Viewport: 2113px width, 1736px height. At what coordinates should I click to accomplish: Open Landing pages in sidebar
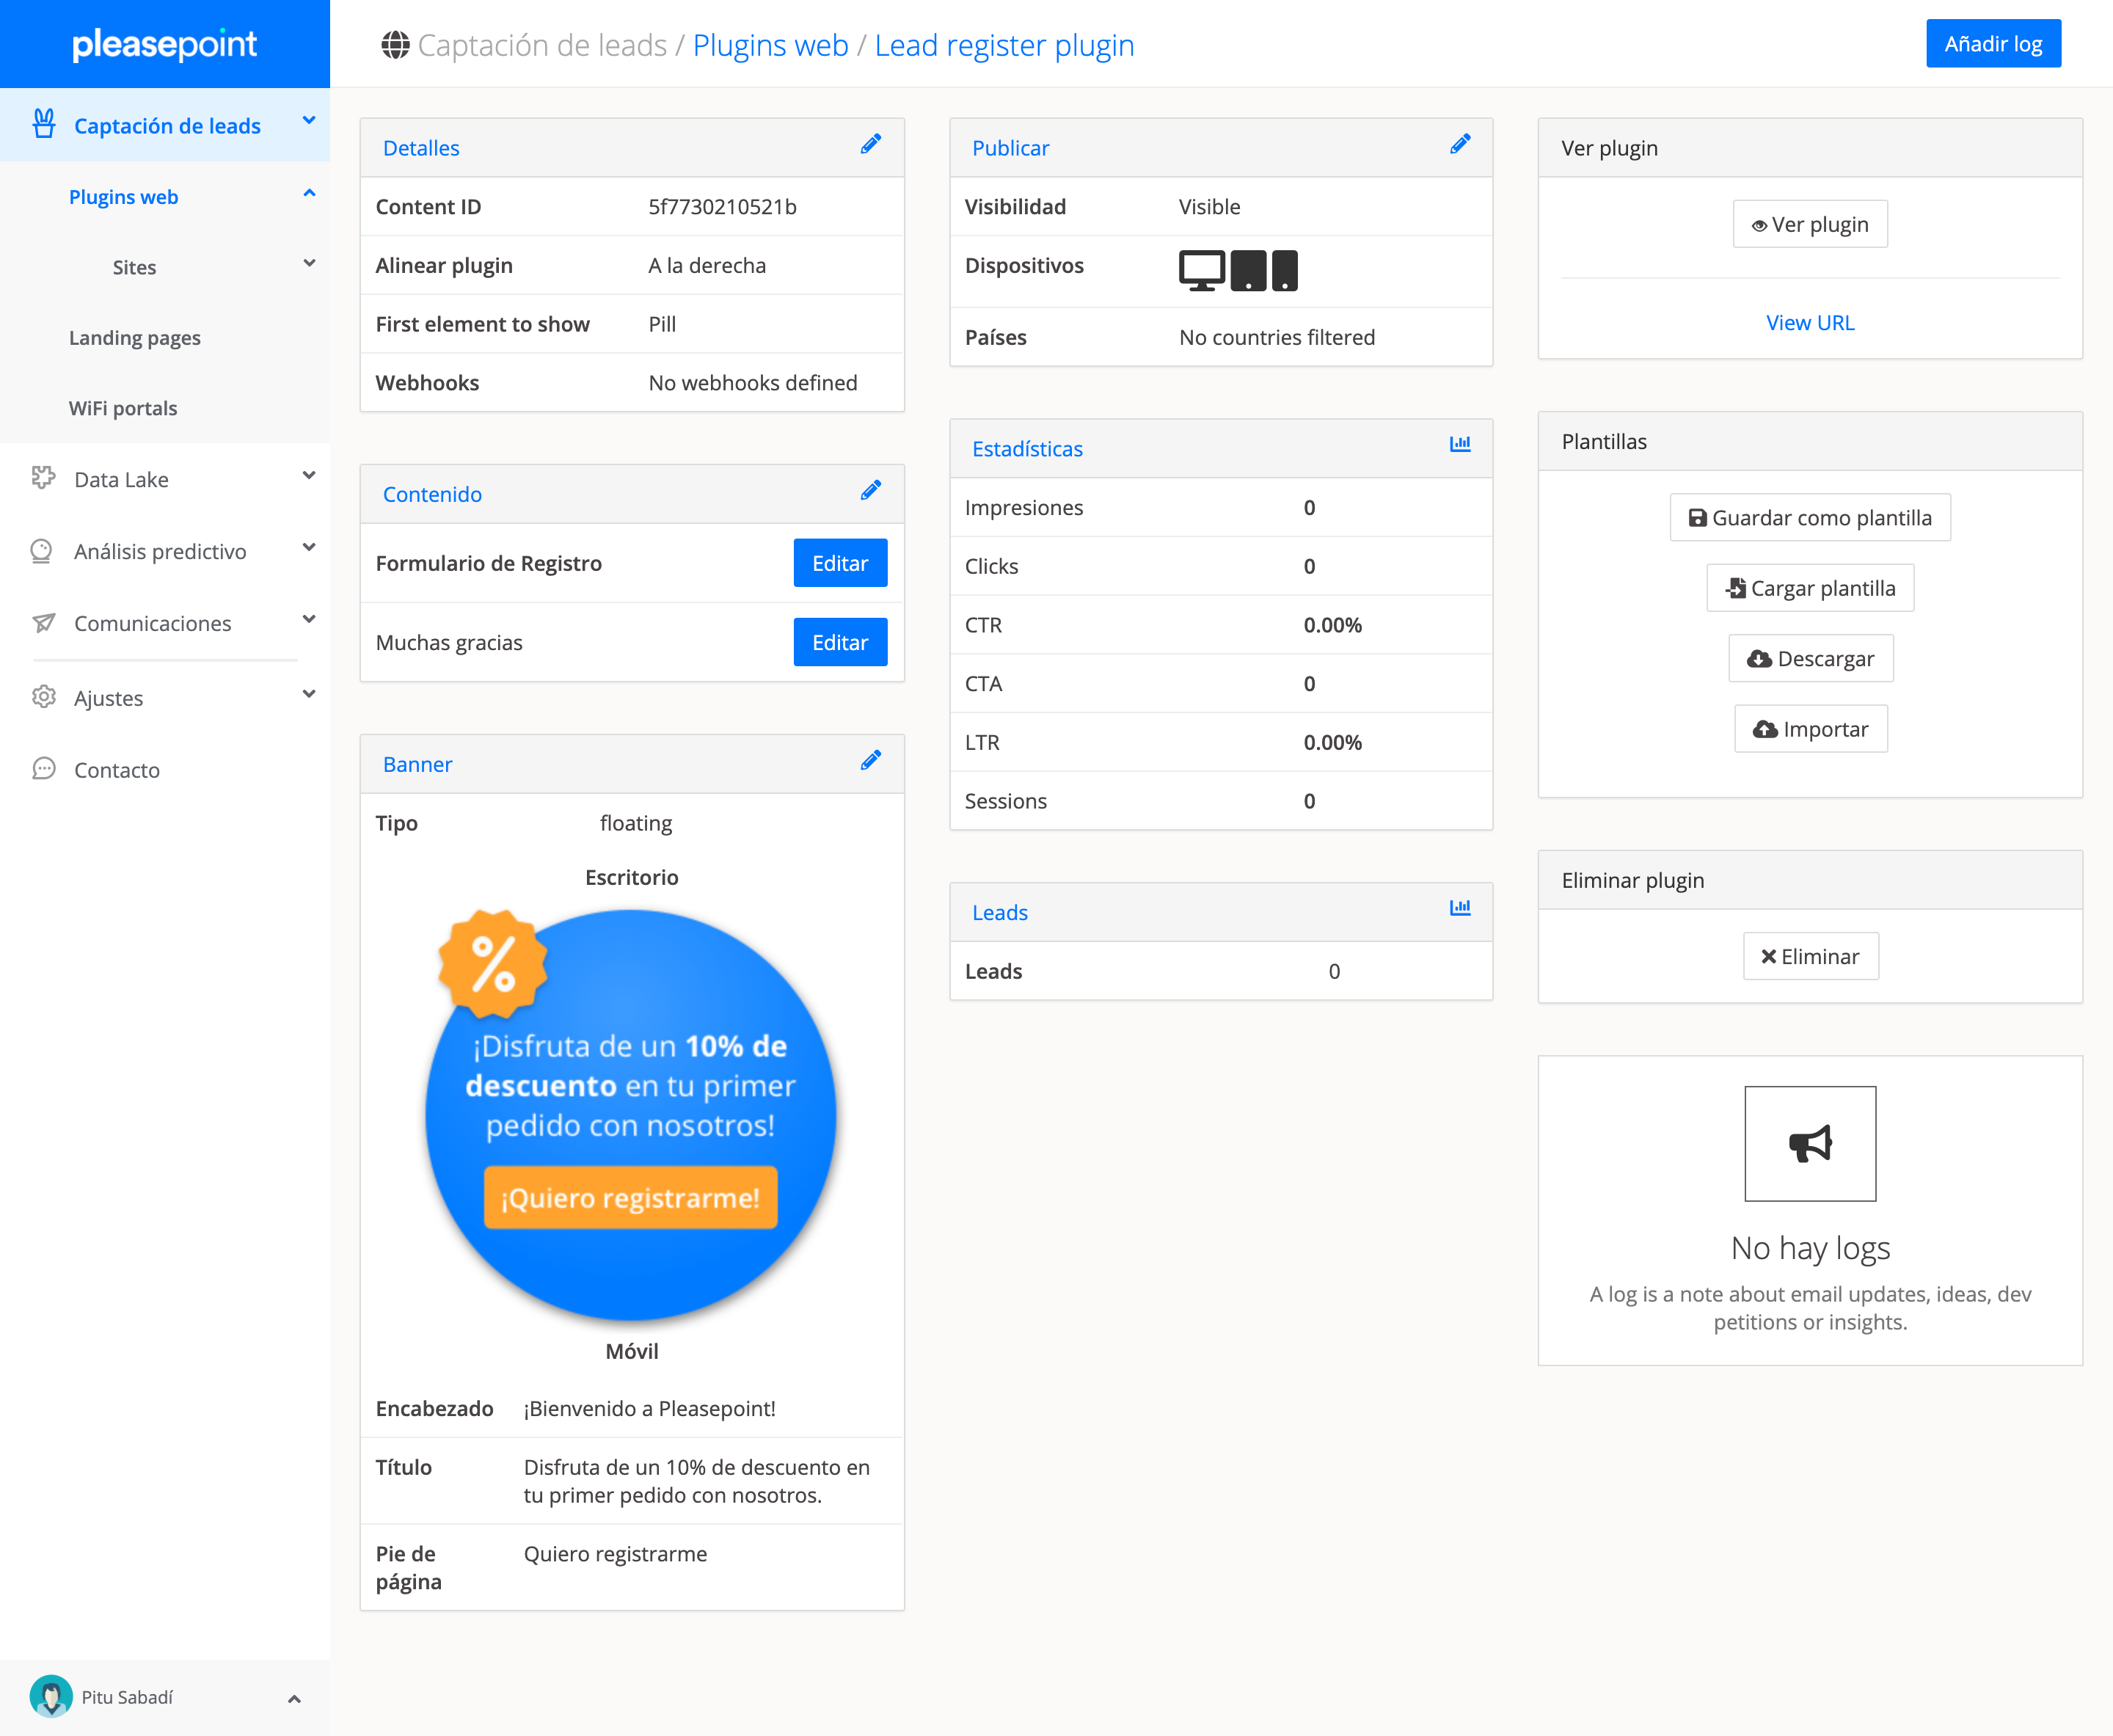tap(135, 338)
